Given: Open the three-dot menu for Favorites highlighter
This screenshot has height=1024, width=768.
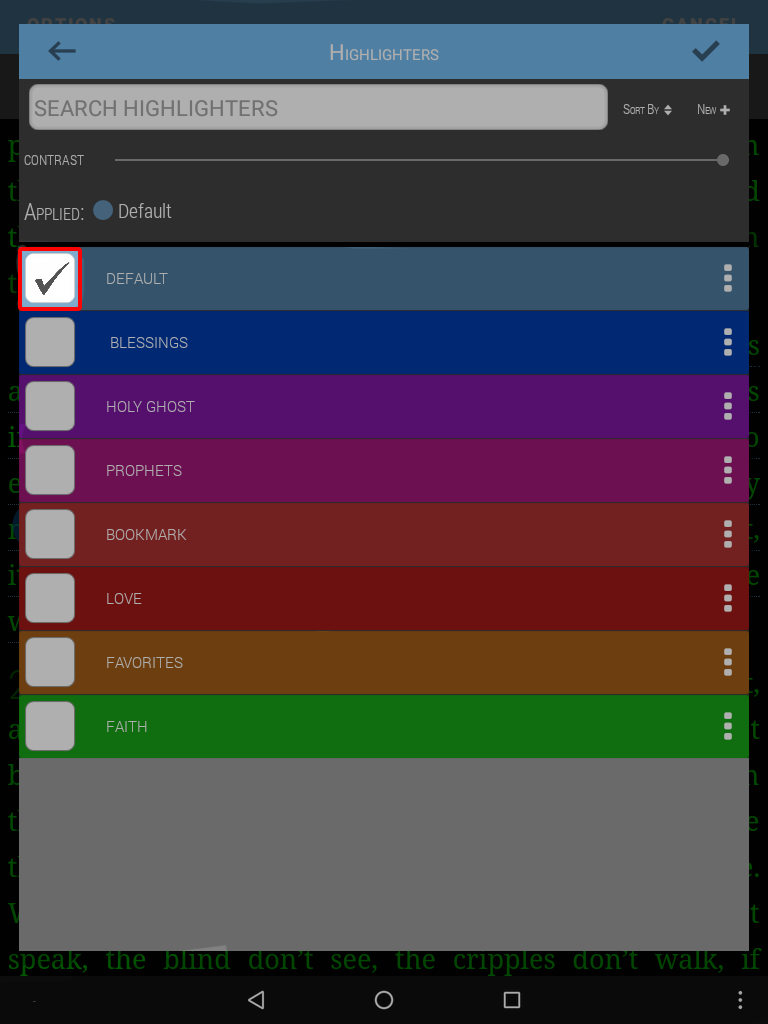Looking at the screenshot, I should (728, 662).
